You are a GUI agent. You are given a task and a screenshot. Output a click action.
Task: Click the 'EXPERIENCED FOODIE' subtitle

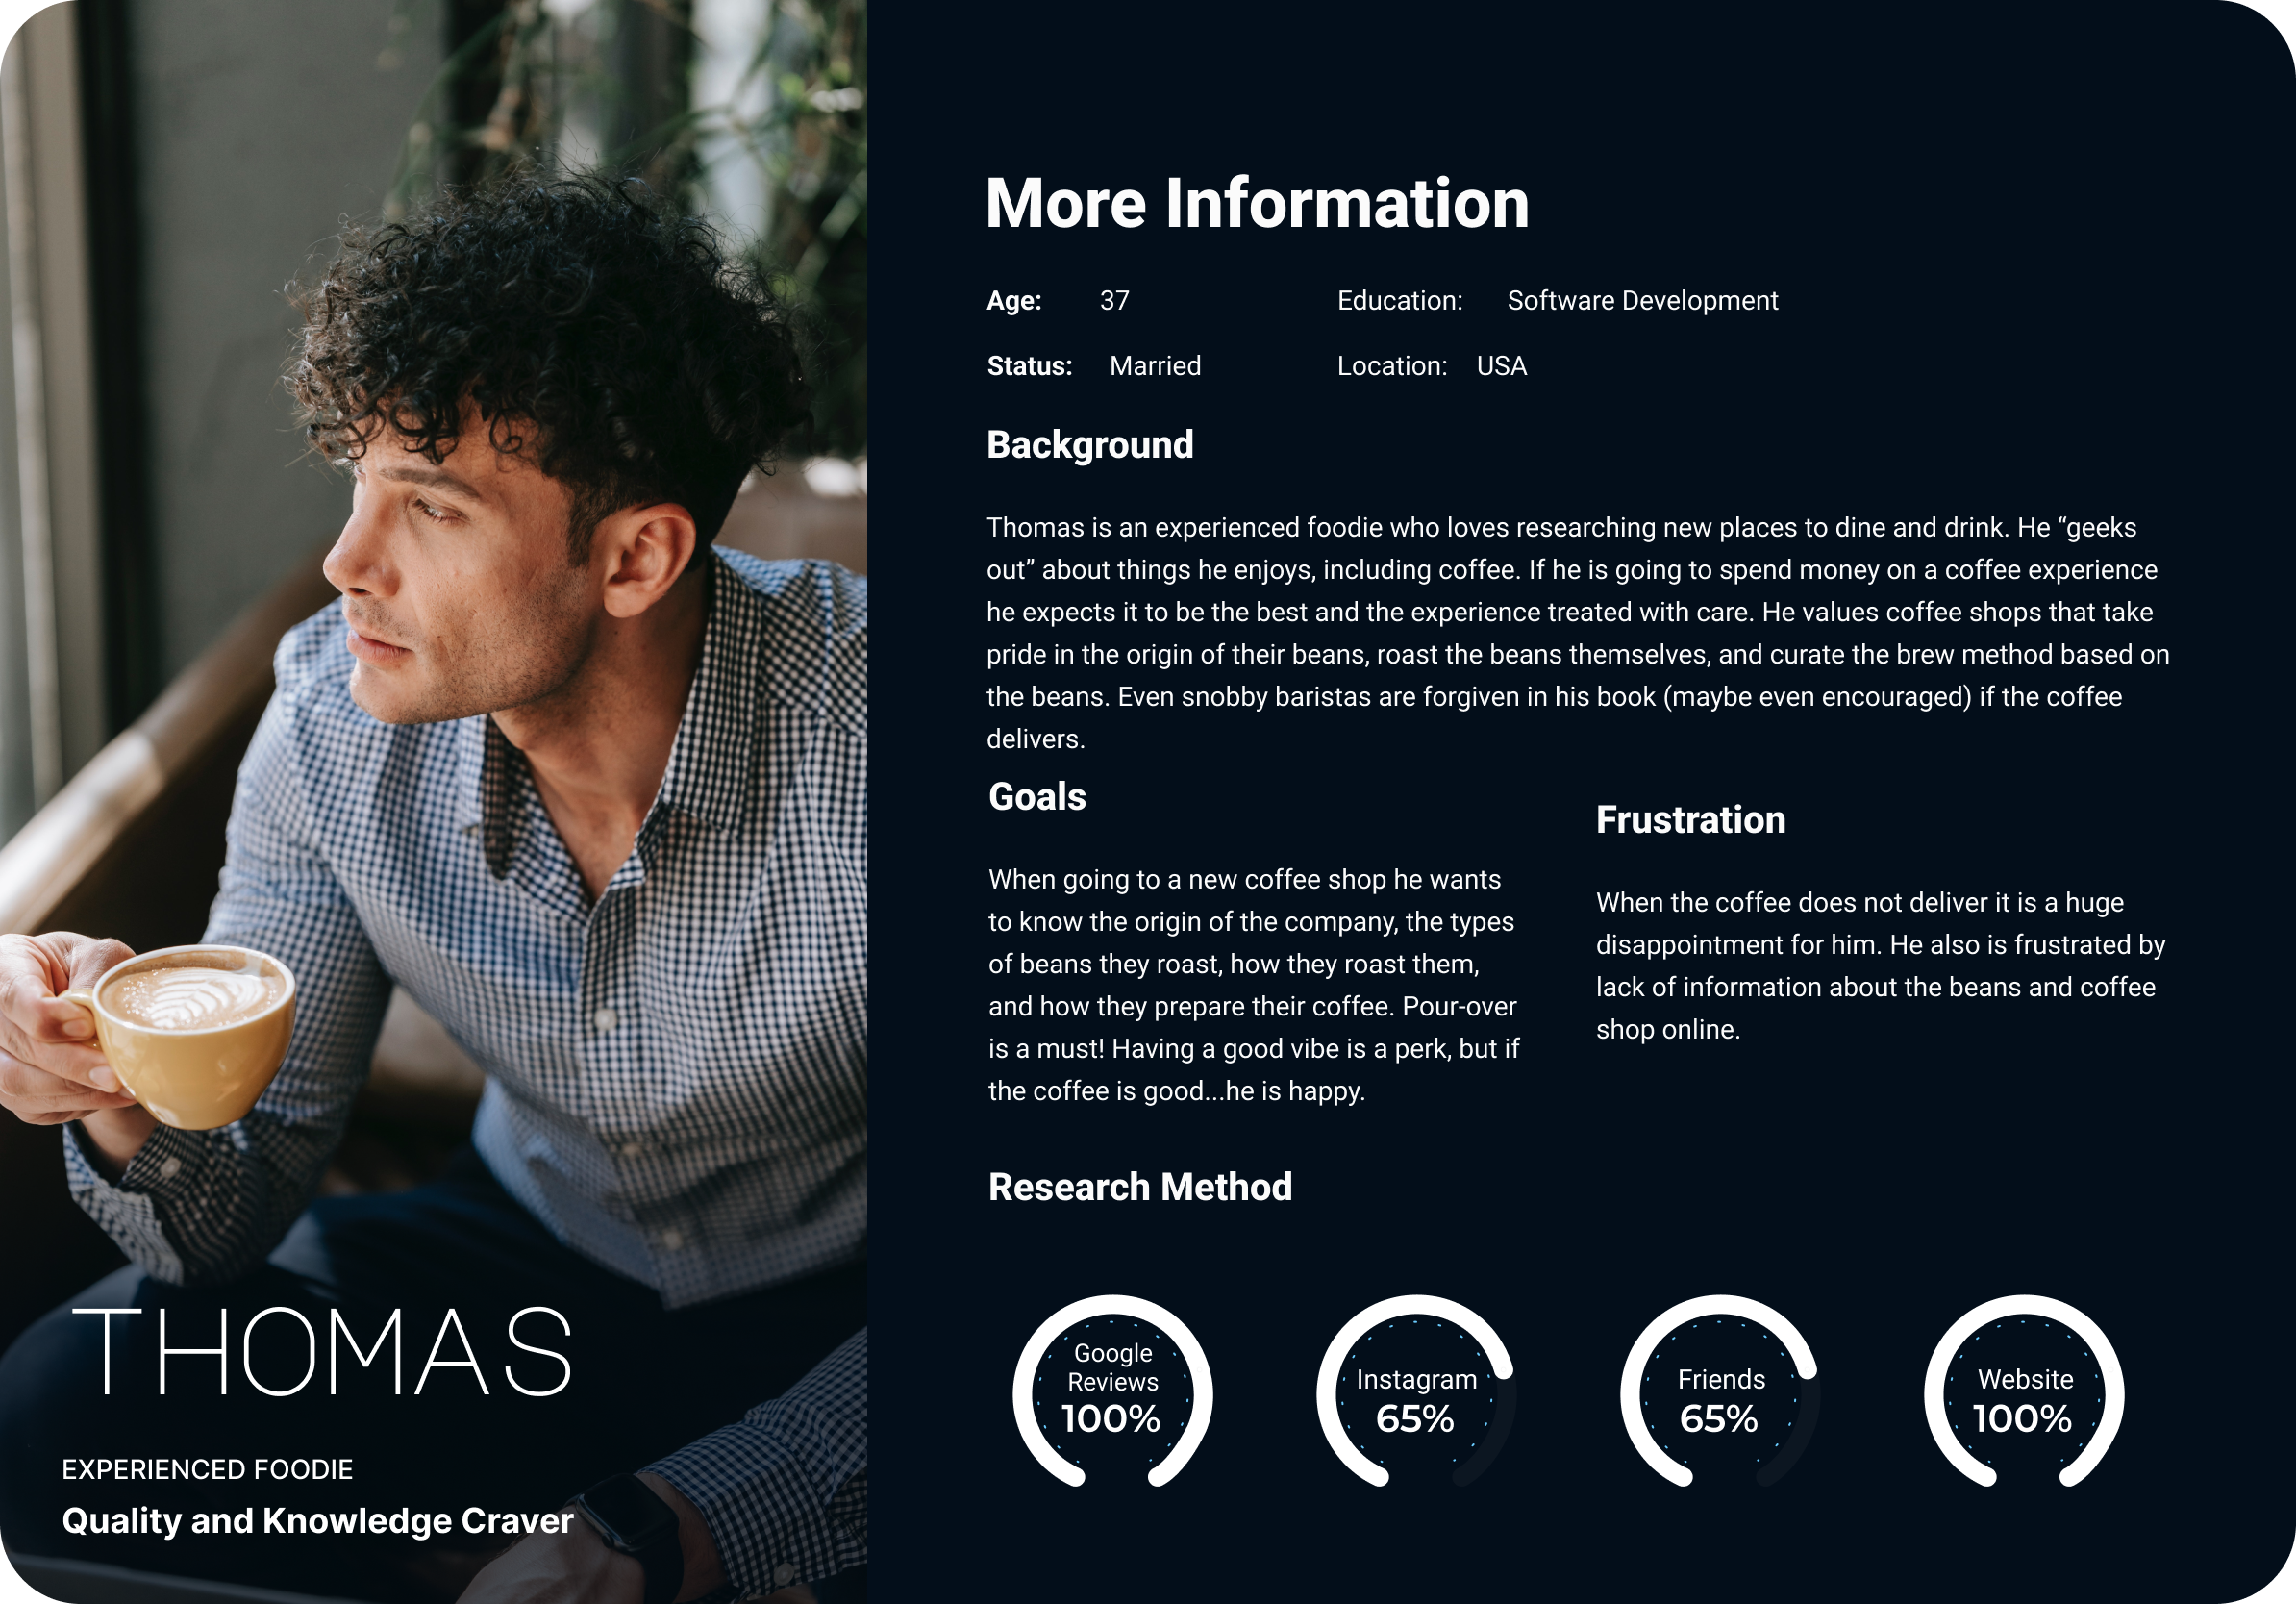(207, 1469)
